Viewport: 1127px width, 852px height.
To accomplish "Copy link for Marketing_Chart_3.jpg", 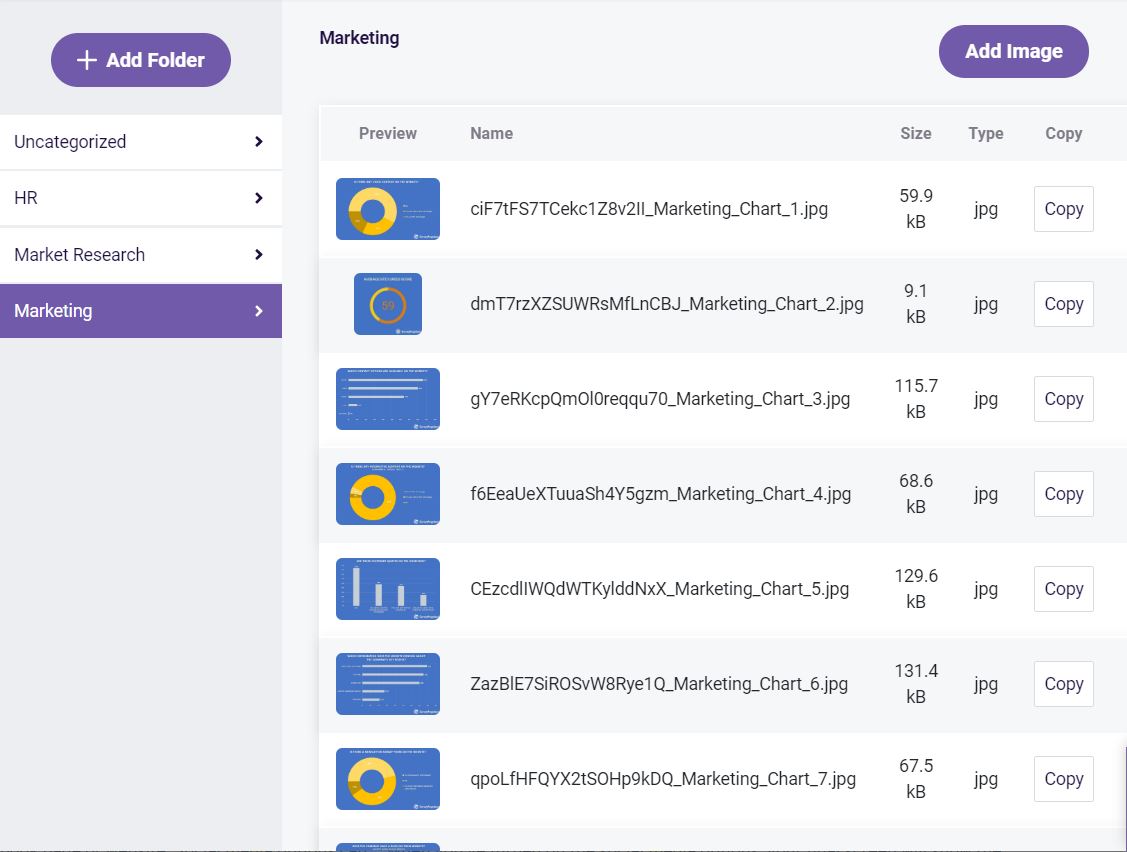I will coord(1064,399).
